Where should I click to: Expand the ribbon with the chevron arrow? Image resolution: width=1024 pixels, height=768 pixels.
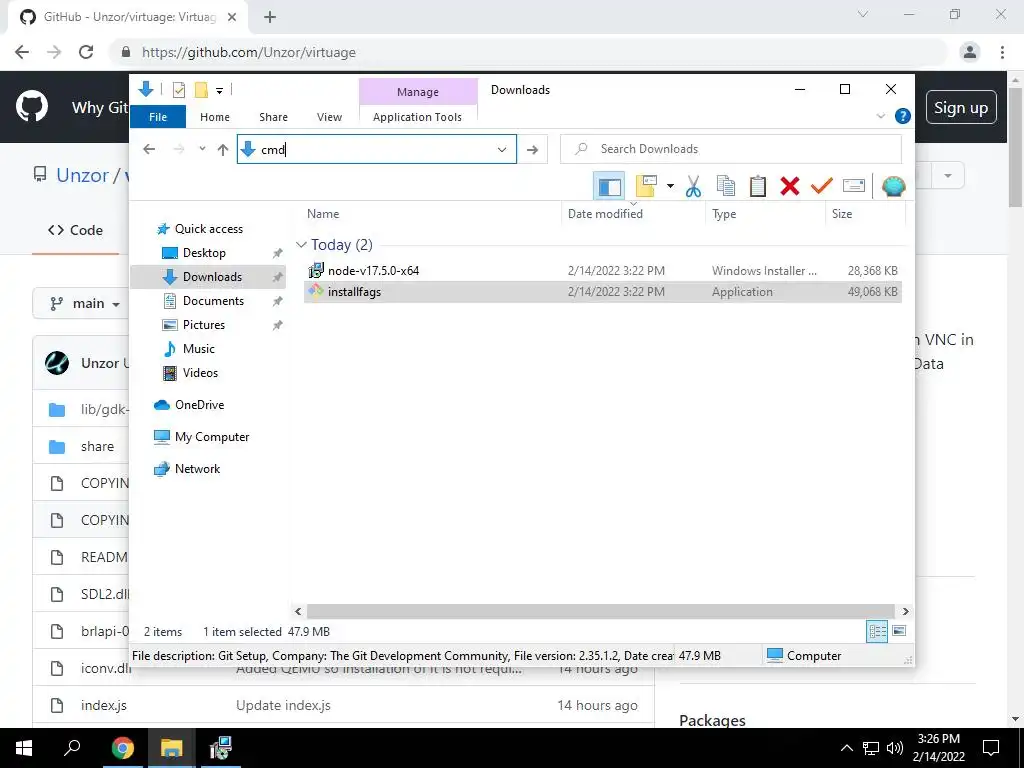pos(880,116)
